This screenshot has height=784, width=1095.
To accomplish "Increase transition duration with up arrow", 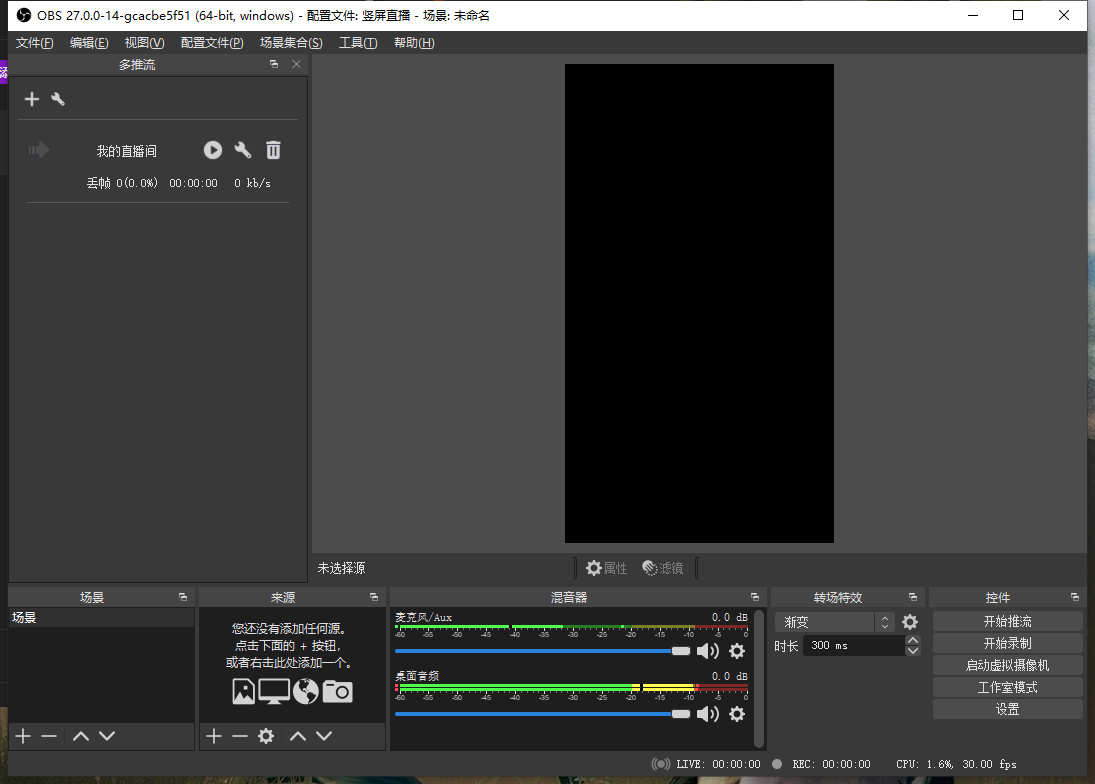I will click(912, 640).
